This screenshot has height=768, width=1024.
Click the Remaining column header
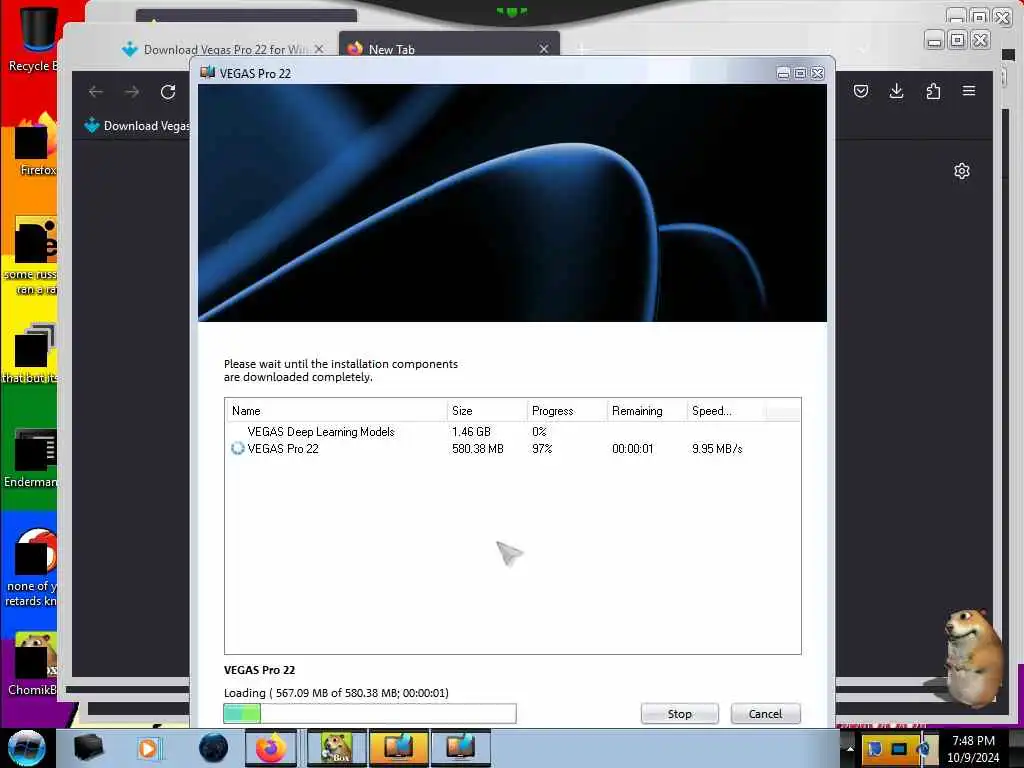647,411
